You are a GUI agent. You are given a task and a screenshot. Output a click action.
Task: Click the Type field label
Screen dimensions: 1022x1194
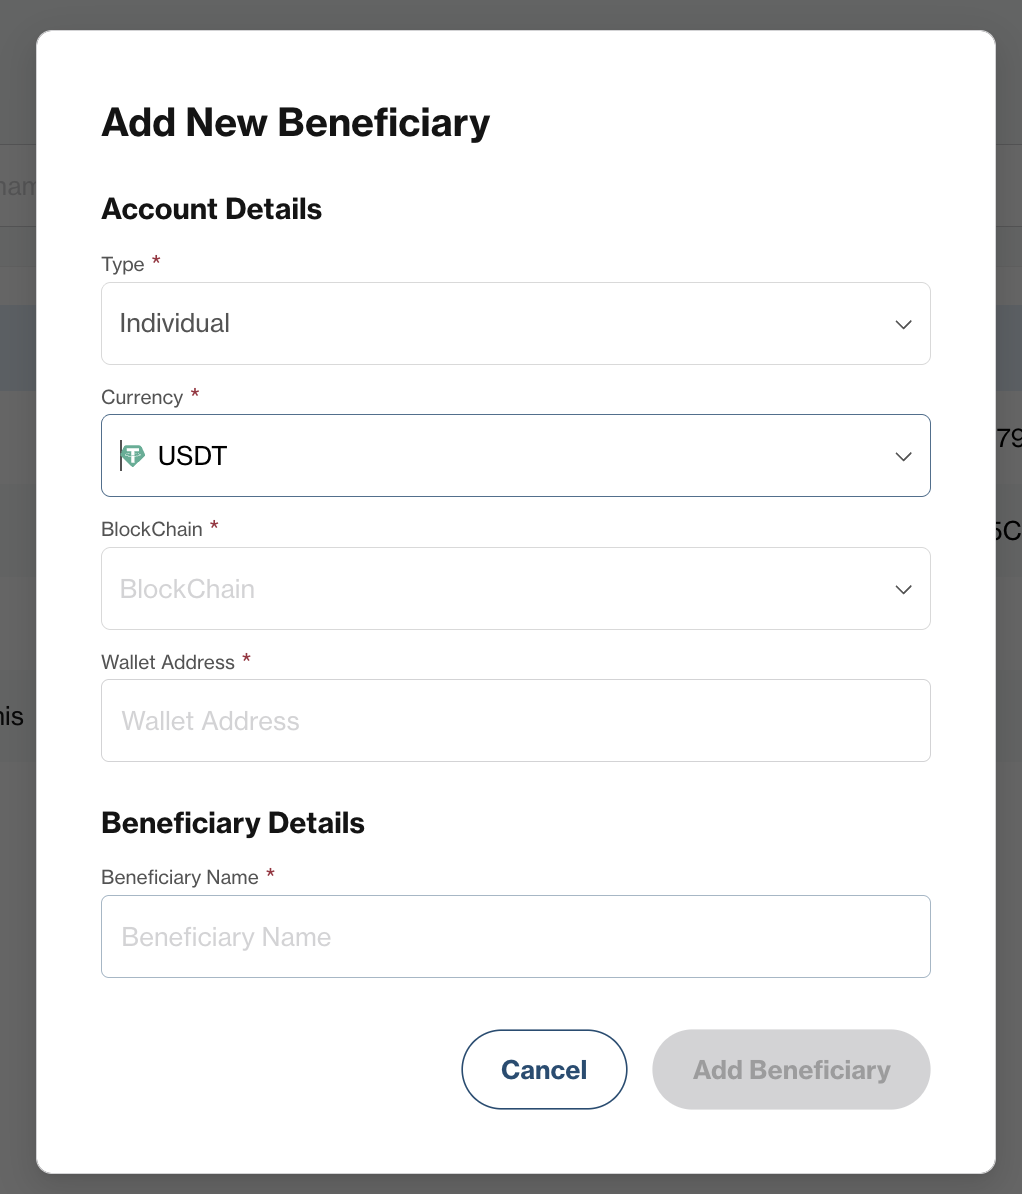[x=123, y=264]
